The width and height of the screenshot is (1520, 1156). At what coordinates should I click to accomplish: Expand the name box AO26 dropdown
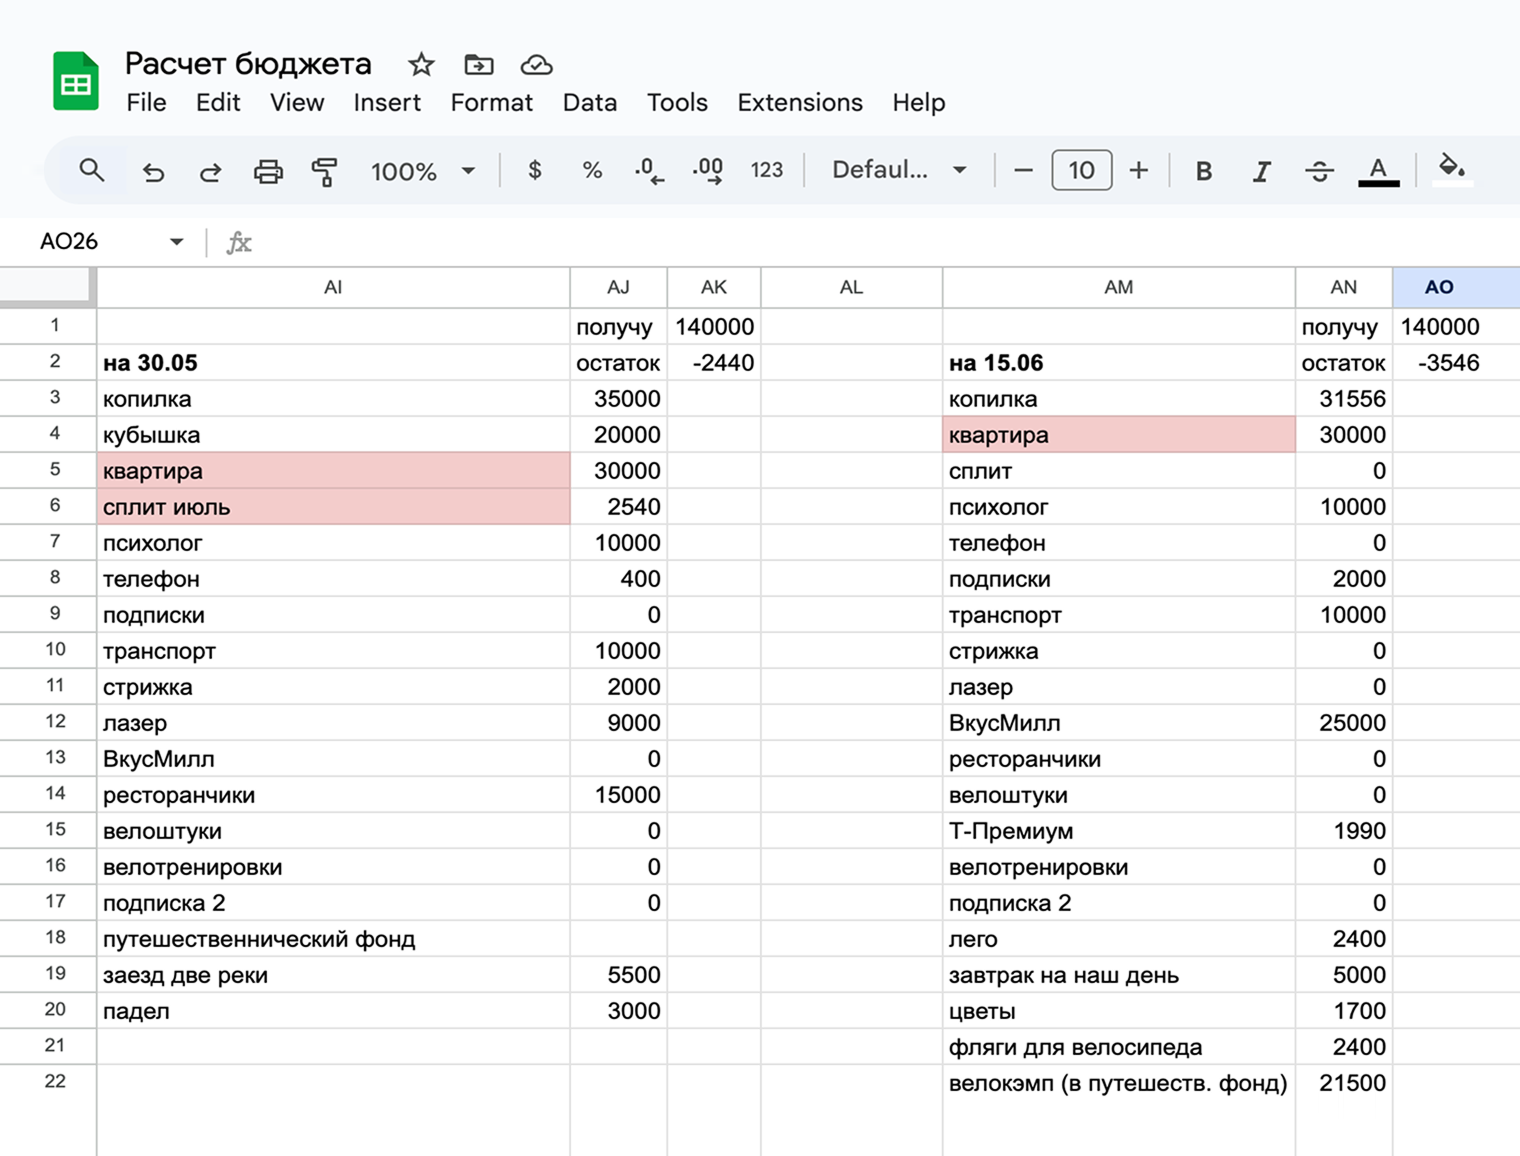(x=177, y=242)
